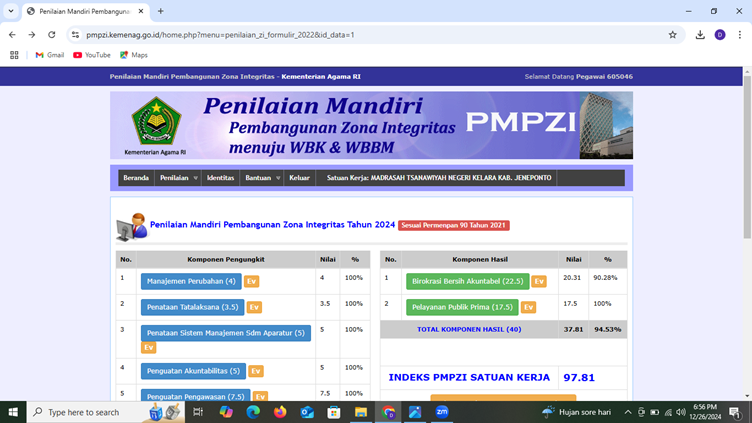The image size is (752, 423).
Task: Expand the Penilaian dropdown menu
Action: click(x=178, y=178)
